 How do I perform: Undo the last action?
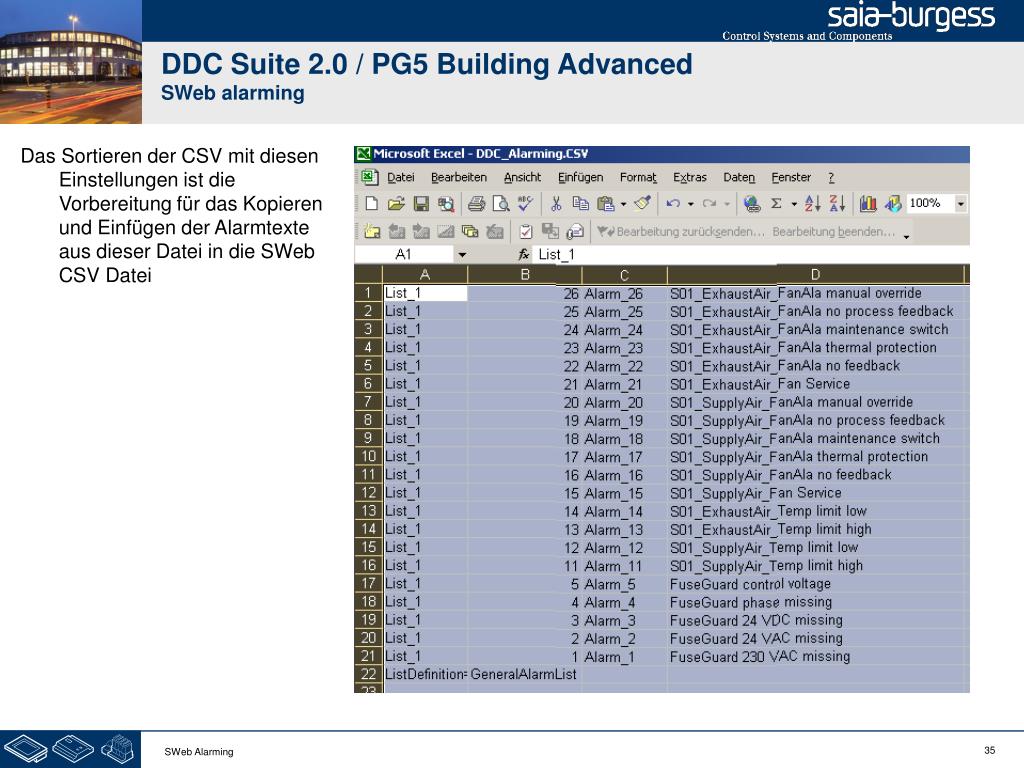tap(673, 204)
